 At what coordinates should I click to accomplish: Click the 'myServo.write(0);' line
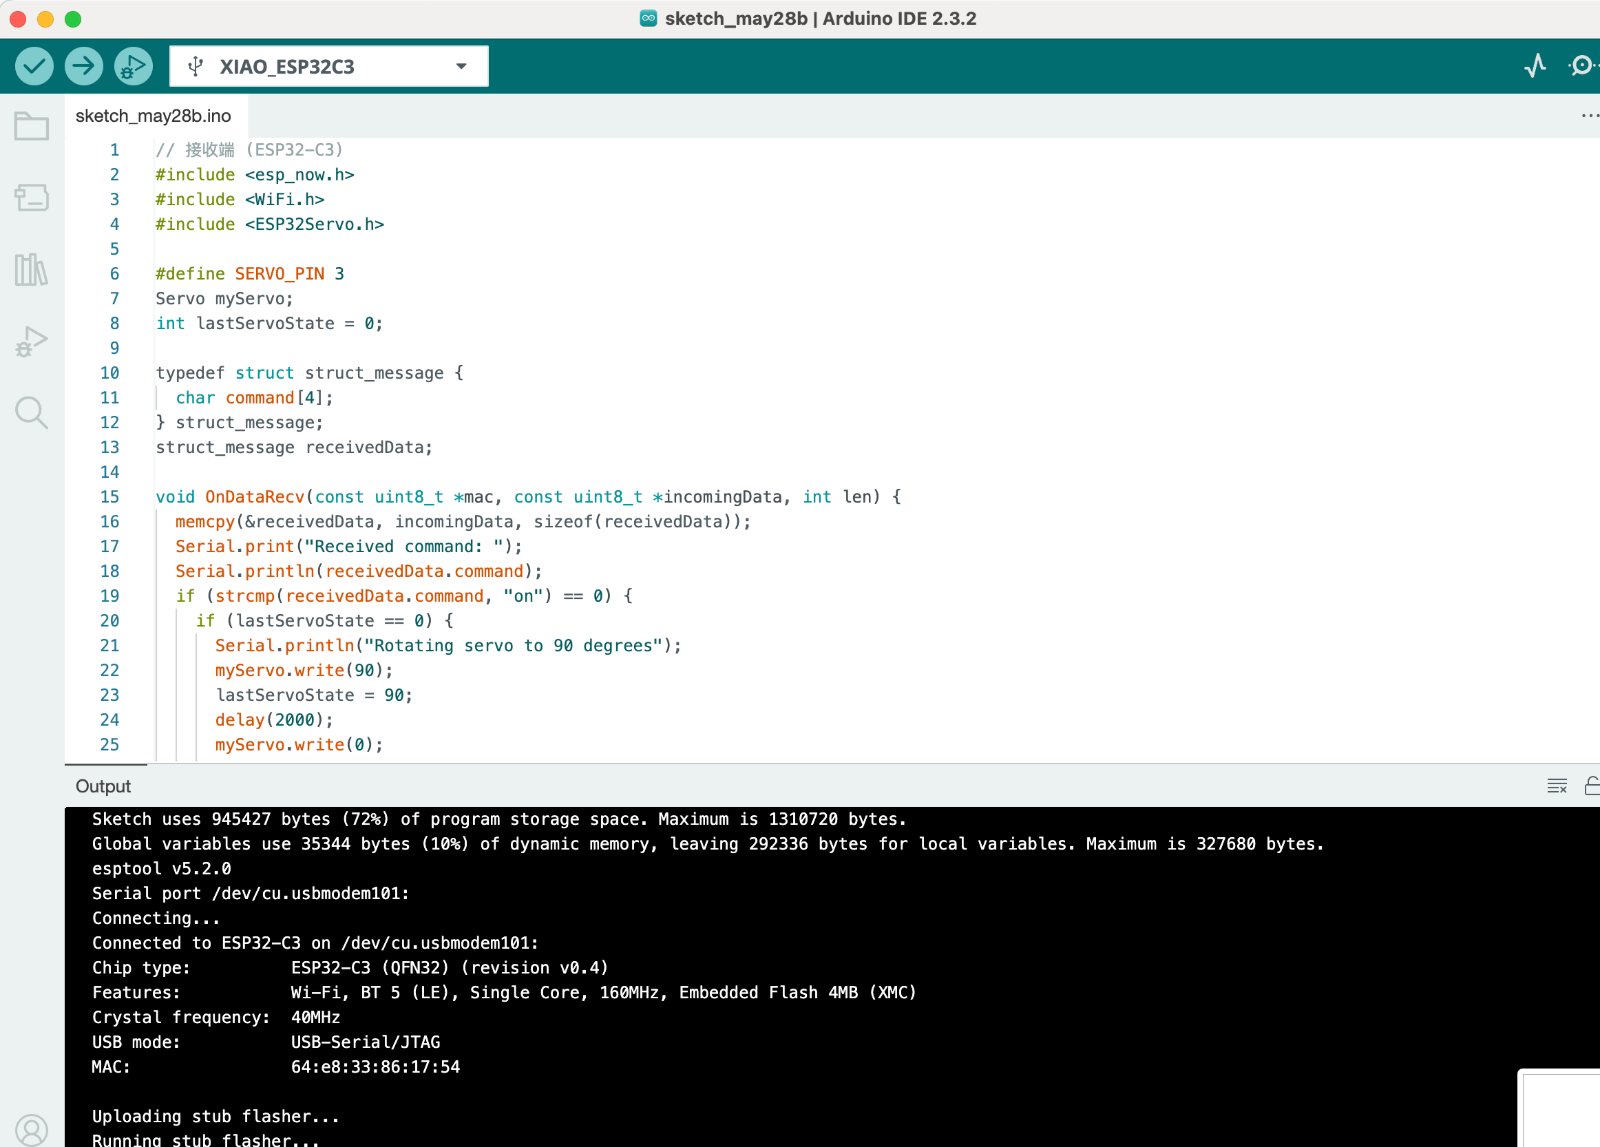(x=299, y=745)
